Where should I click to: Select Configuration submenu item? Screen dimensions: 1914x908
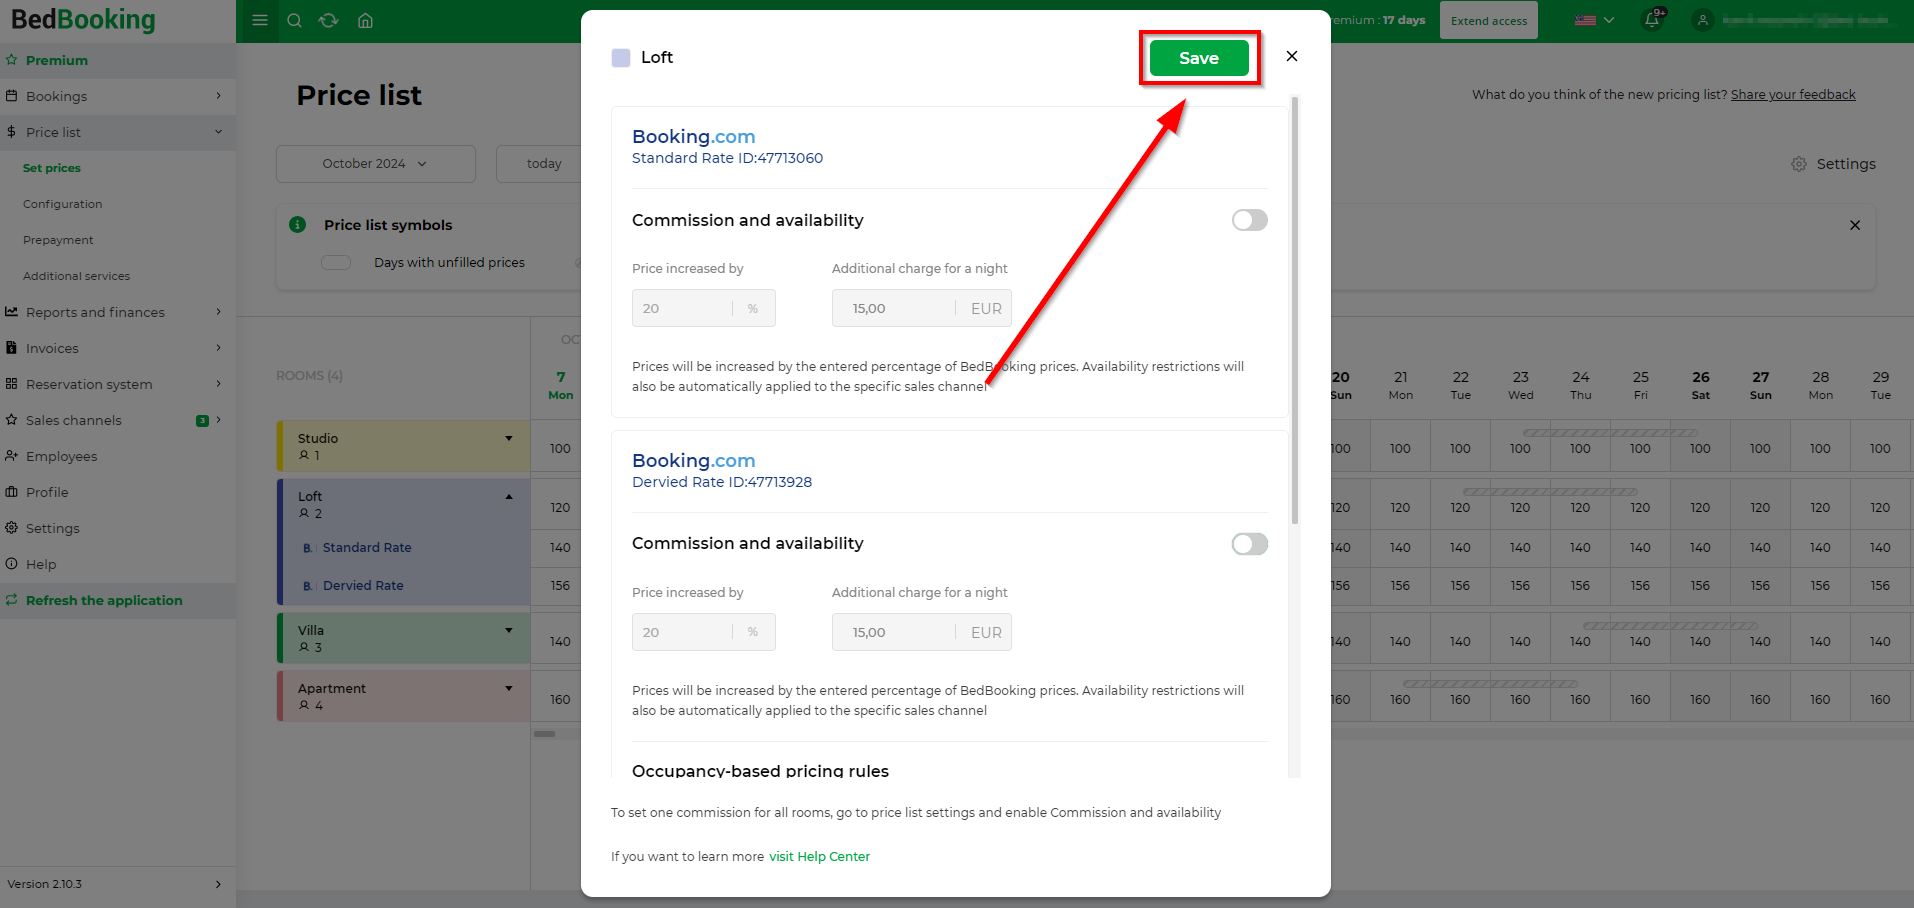63,204
